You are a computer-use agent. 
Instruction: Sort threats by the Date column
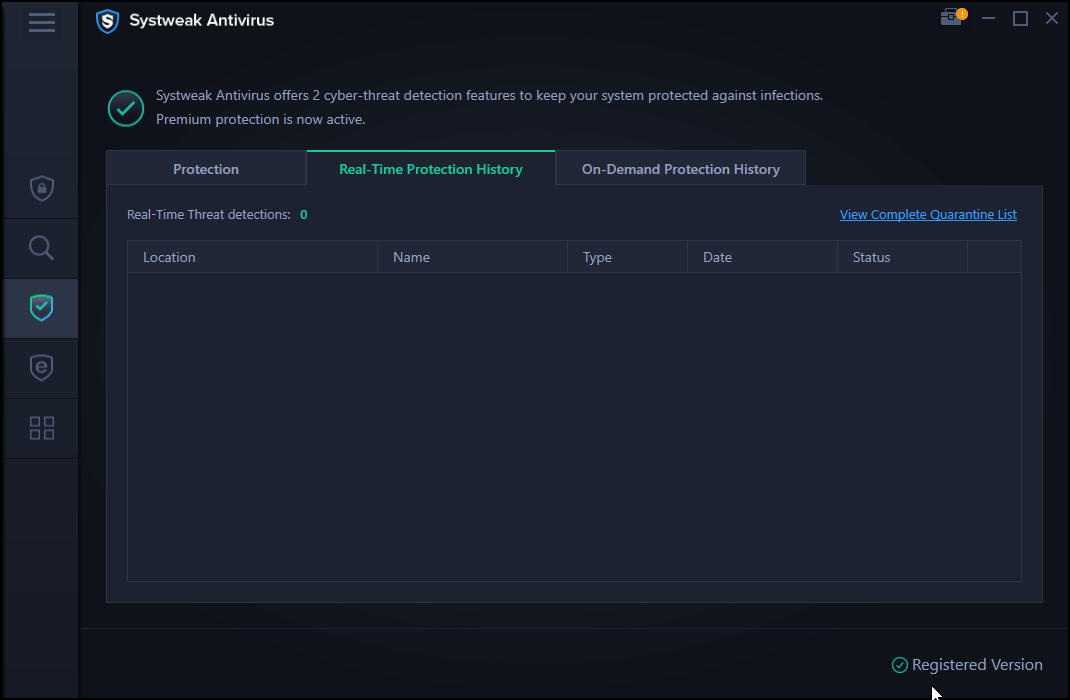[717, 257]
